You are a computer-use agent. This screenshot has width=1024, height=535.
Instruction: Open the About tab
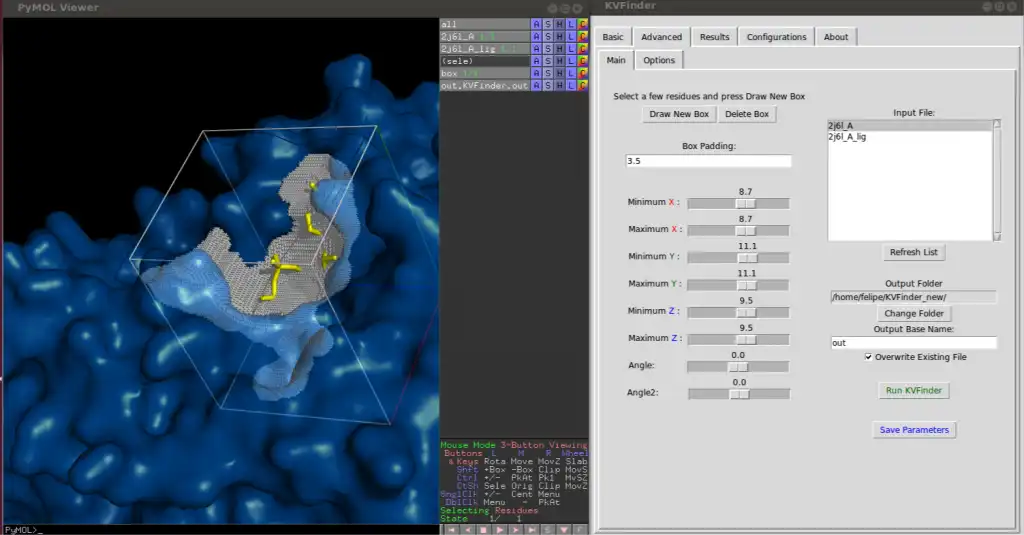tap(836, 37)
